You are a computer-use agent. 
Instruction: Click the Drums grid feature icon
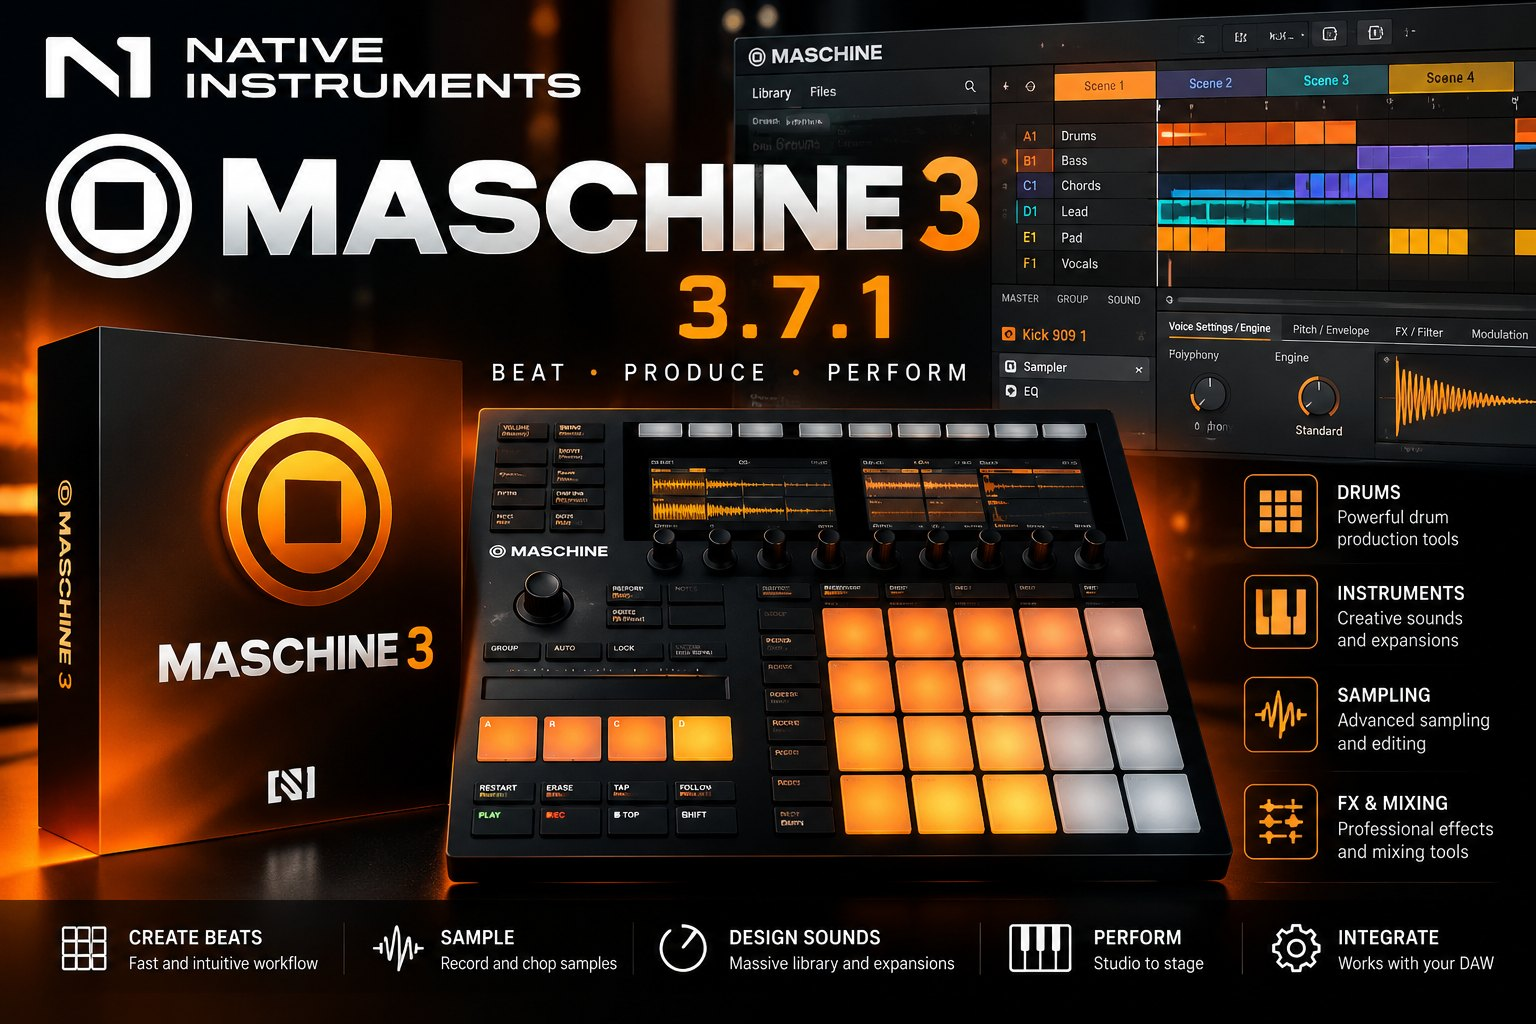click(x=1280, y=511)
